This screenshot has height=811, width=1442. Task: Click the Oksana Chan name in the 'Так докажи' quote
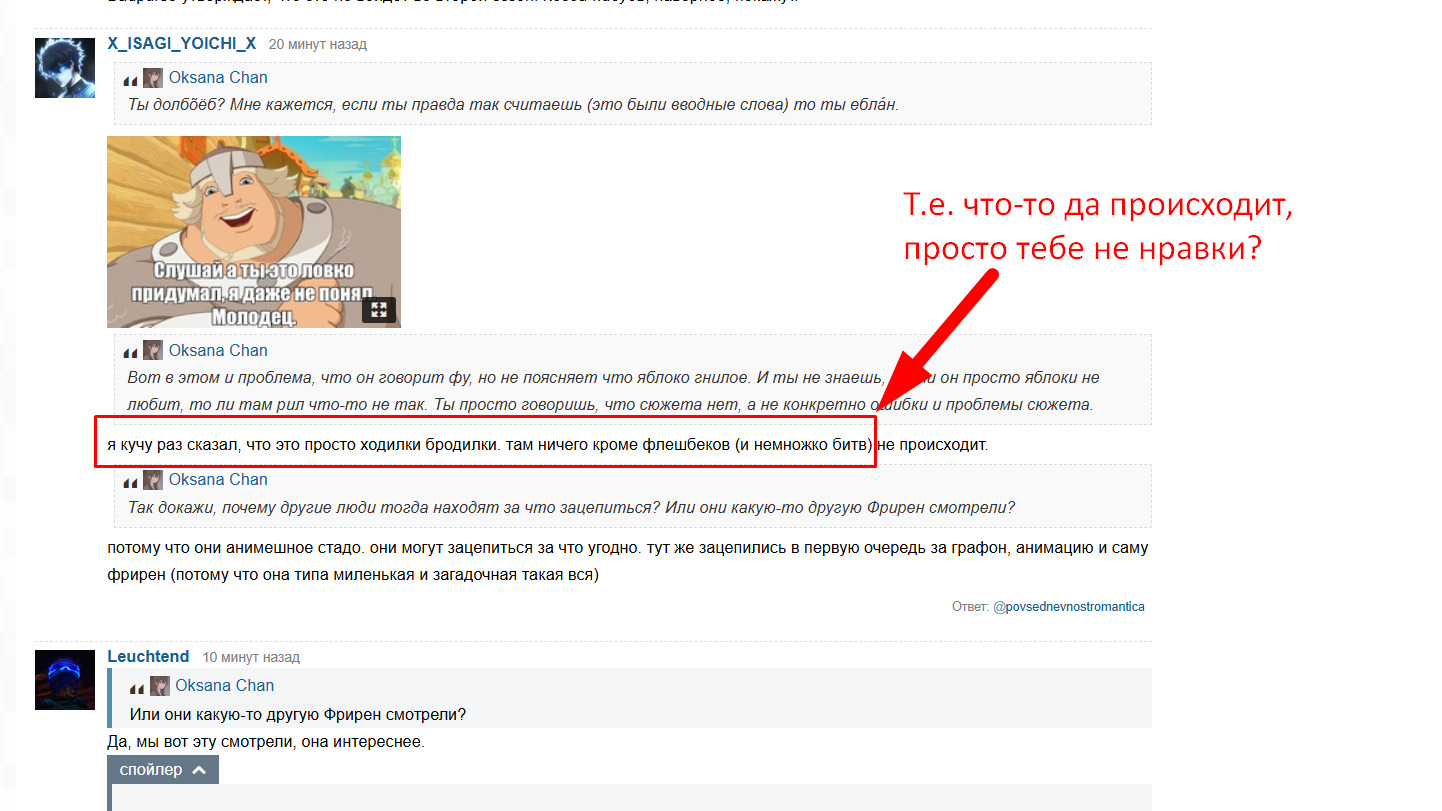(x=218, y=480)
